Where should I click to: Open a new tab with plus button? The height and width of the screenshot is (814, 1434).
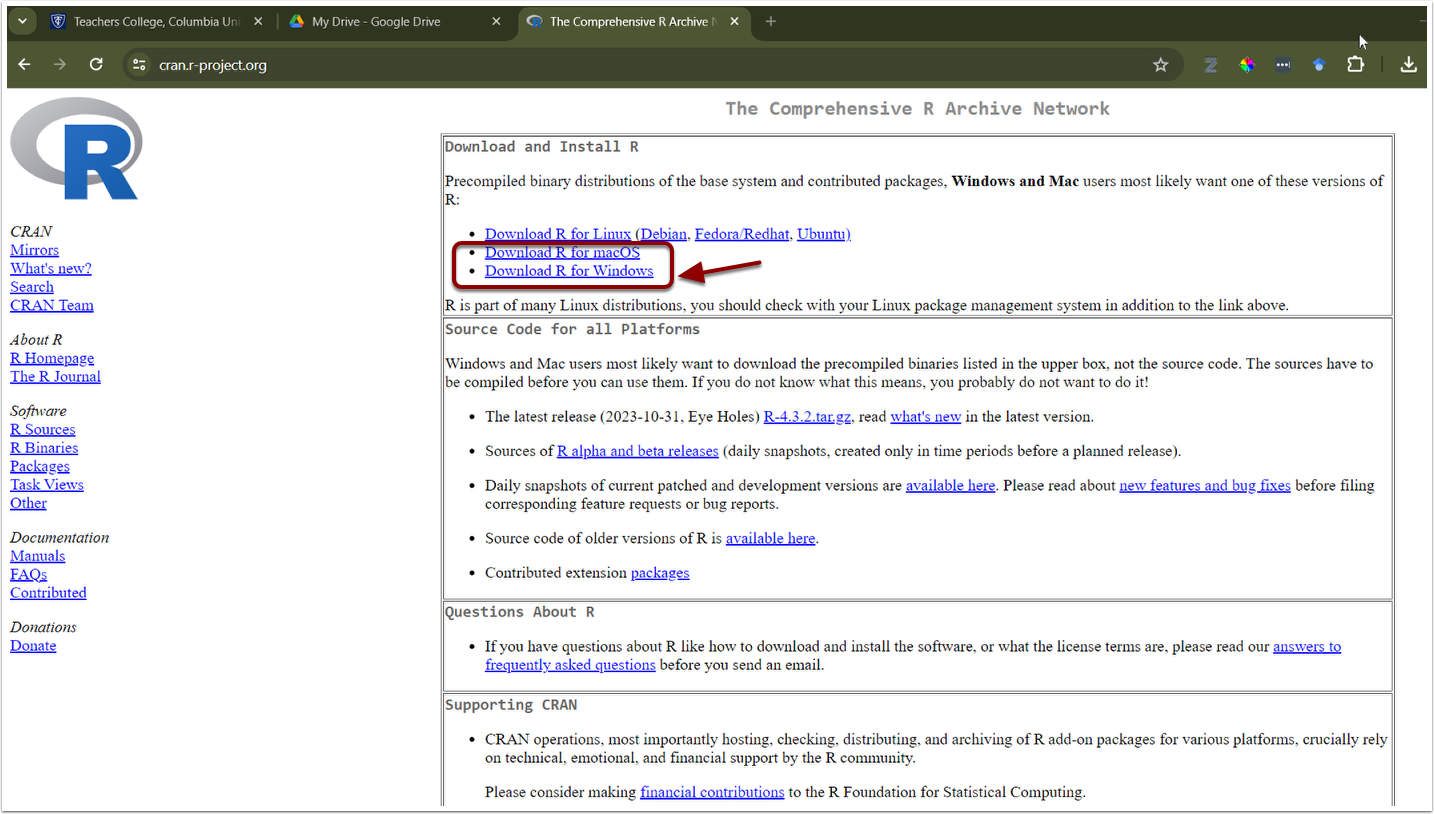tap(770, 21)
